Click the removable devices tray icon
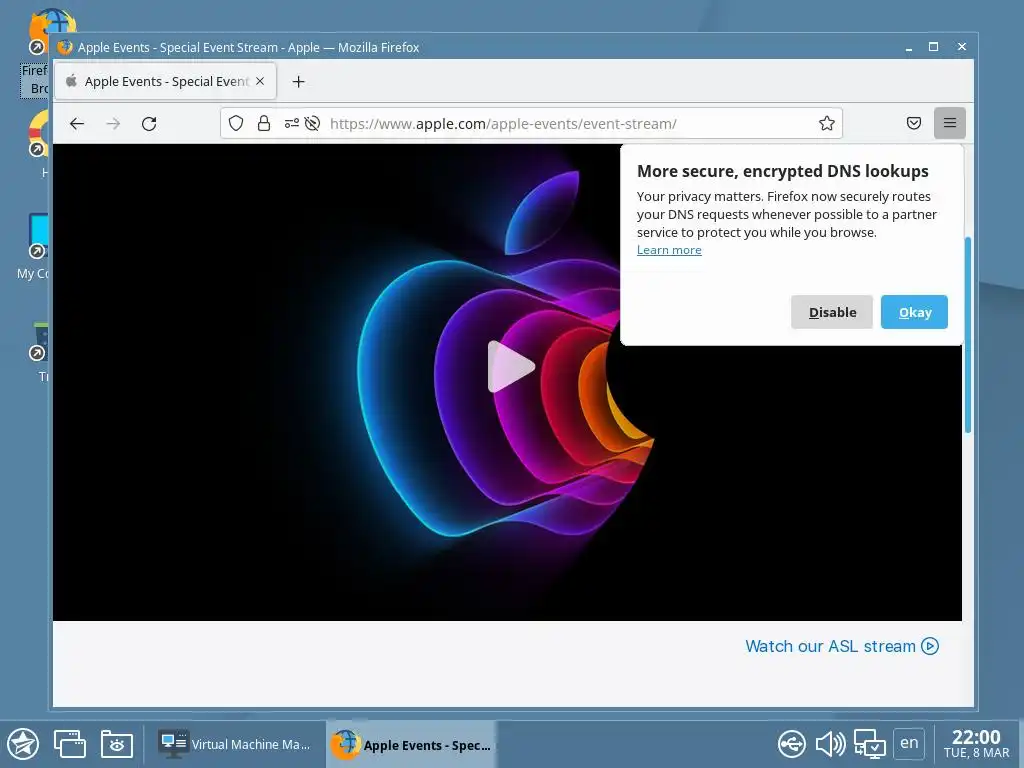Image resolution: width=1024 pixels, height=768 pixels. (792, 744)
